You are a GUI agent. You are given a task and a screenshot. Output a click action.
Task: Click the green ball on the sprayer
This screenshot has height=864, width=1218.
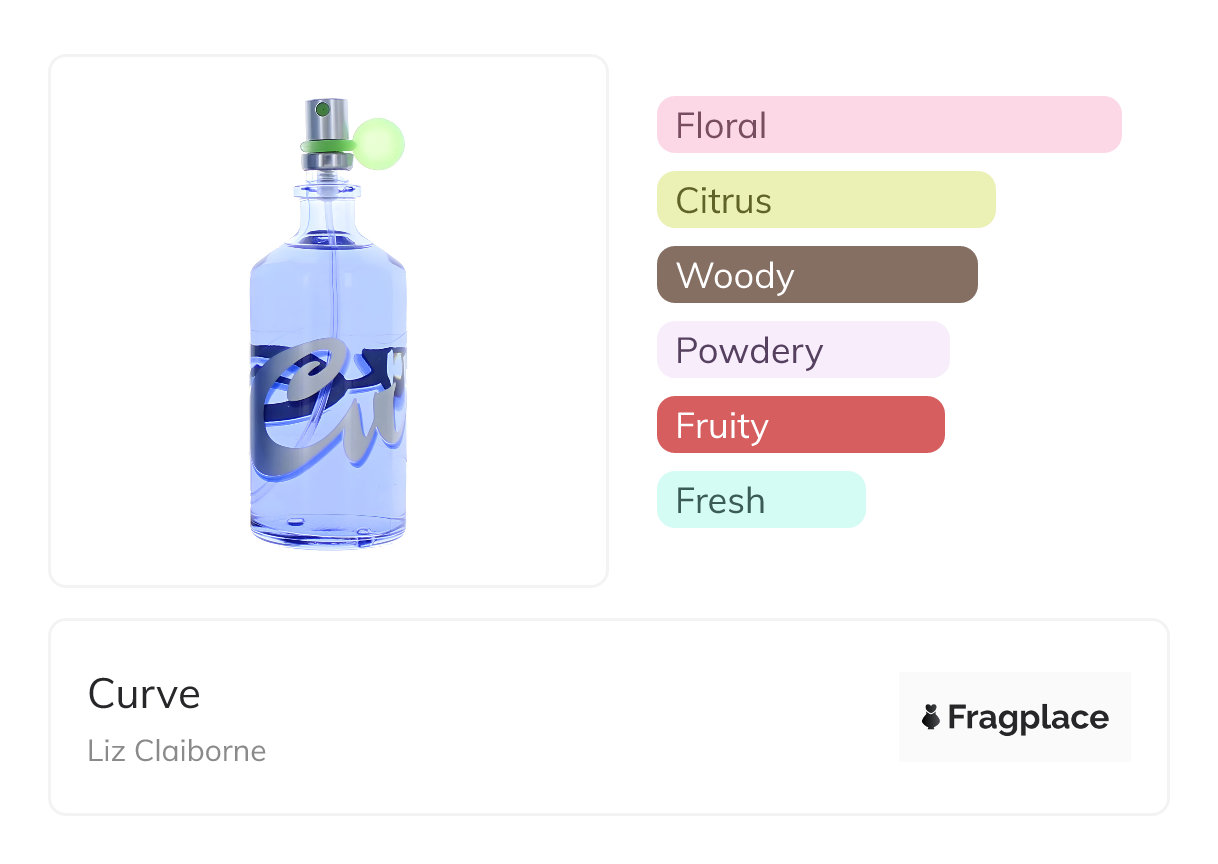tap(380, 142)
